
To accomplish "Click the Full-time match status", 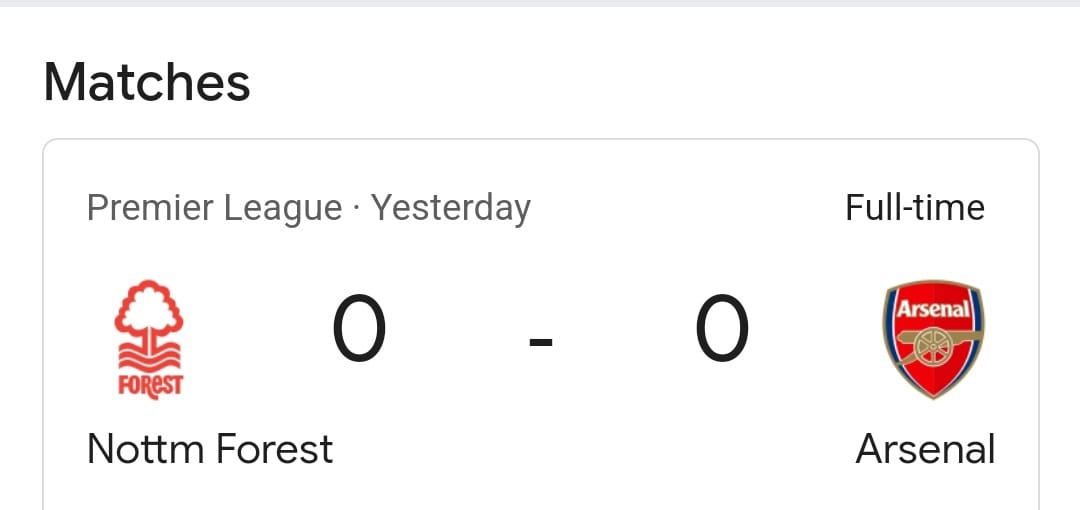I will tap(915, 207).
